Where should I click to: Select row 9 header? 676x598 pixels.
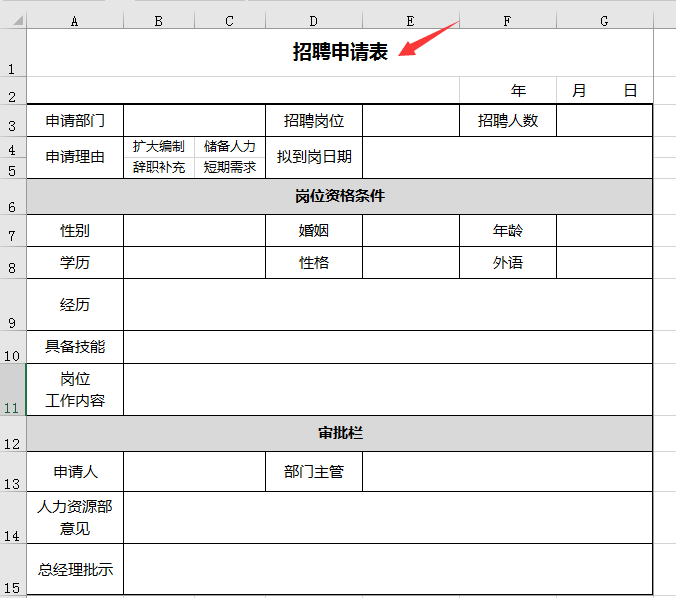point(13,304)
